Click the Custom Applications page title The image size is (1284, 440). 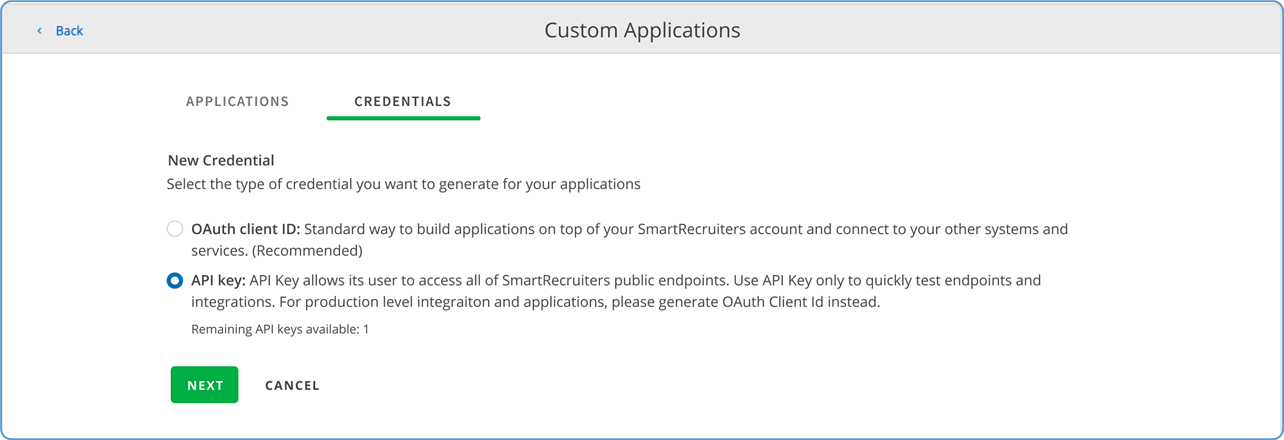pyautogui.click(x=642, y=30)
